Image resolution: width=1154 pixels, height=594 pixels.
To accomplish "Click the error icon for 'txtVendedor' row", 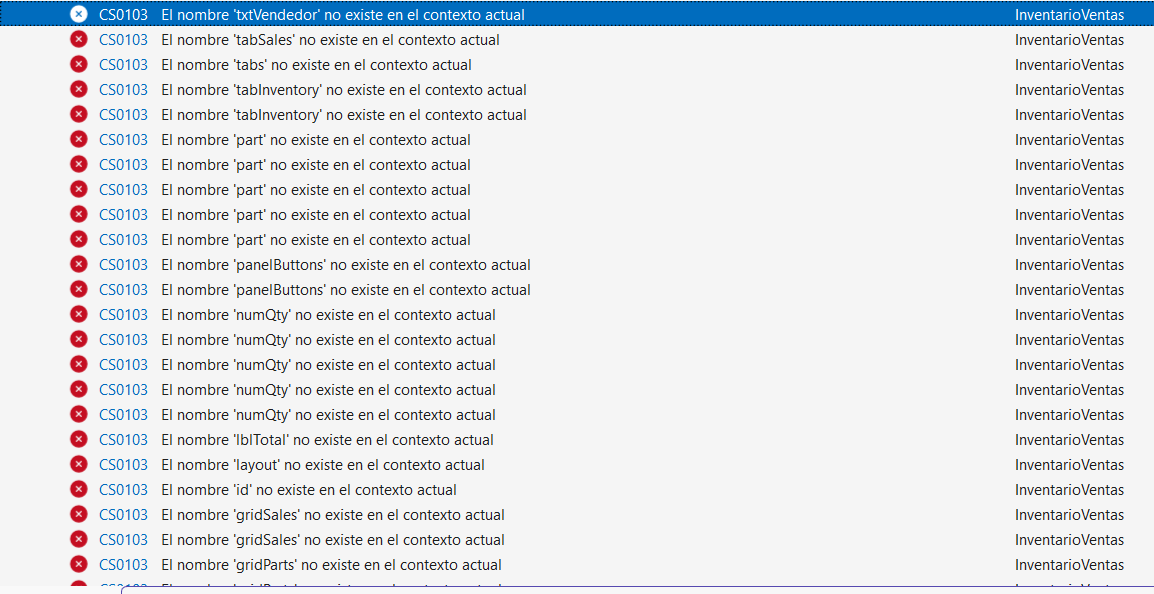I will pyautogui.click(x=79, y=15).
